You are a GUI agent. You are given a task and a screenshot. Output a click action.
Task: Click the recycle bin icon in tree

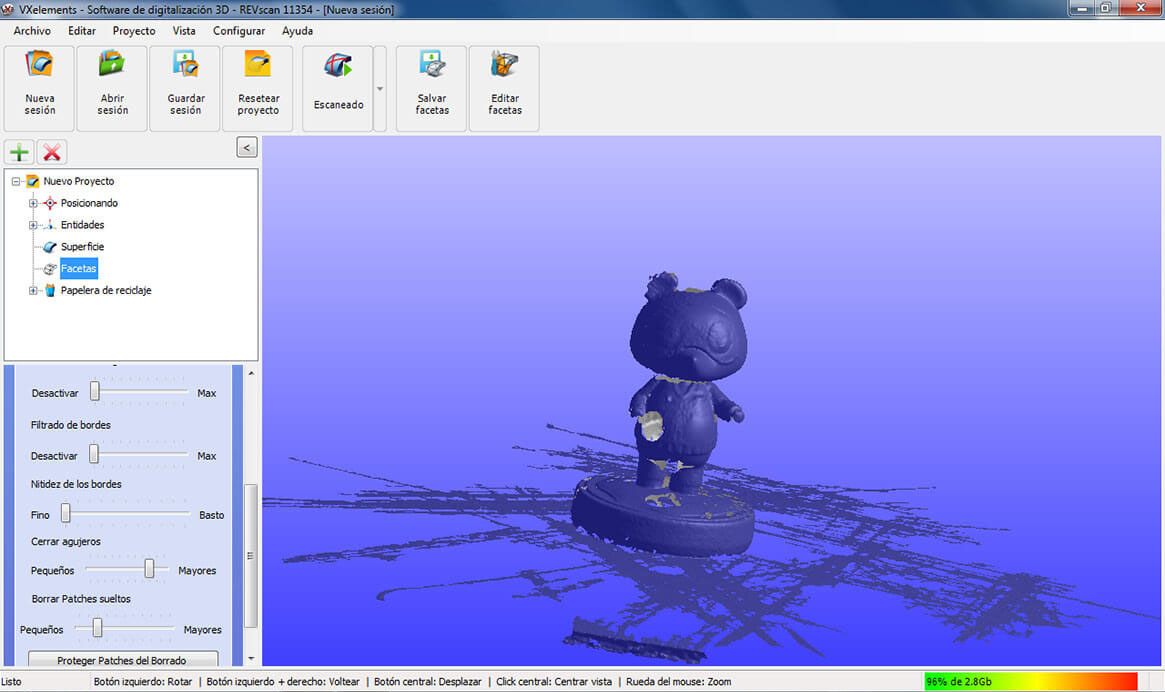click(x=50, y=291)
